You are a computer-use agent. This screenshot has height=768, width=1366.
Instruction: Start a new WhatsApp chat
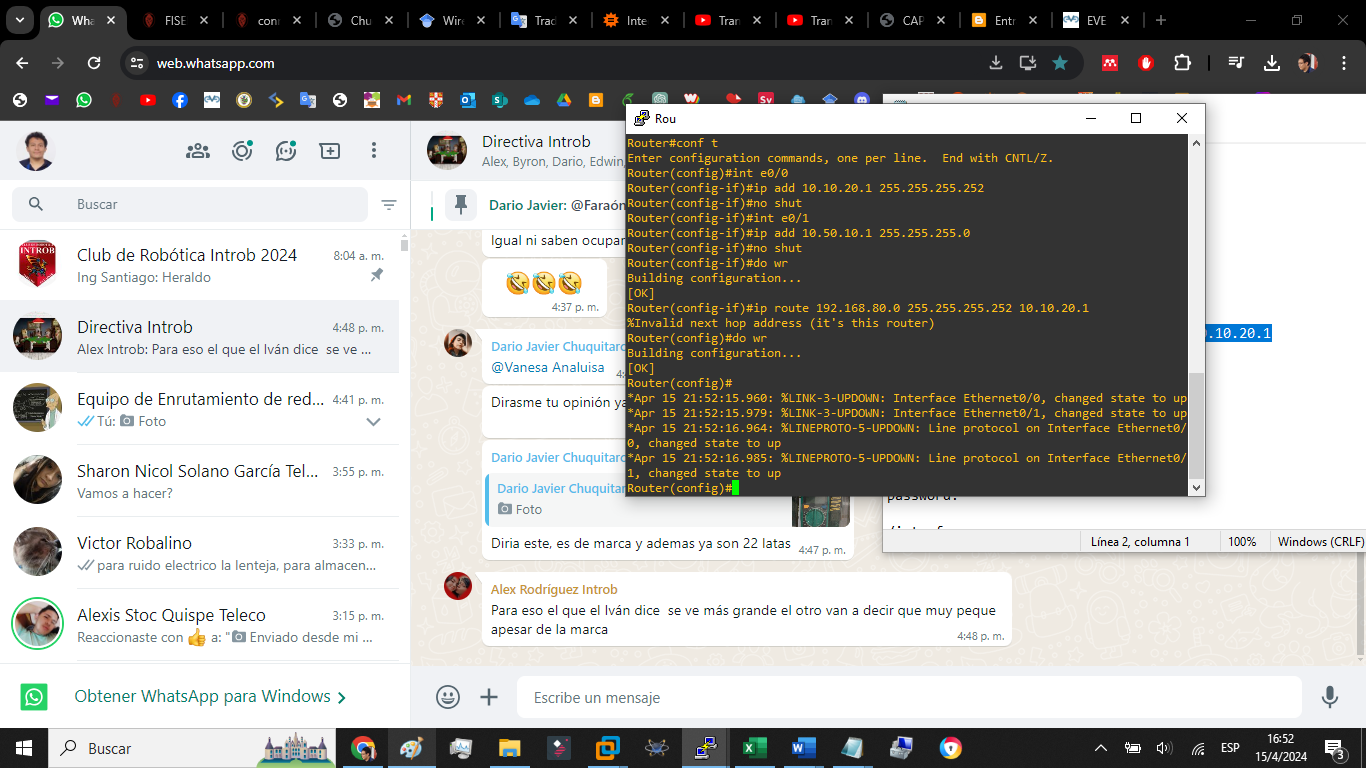coord(330,151)
